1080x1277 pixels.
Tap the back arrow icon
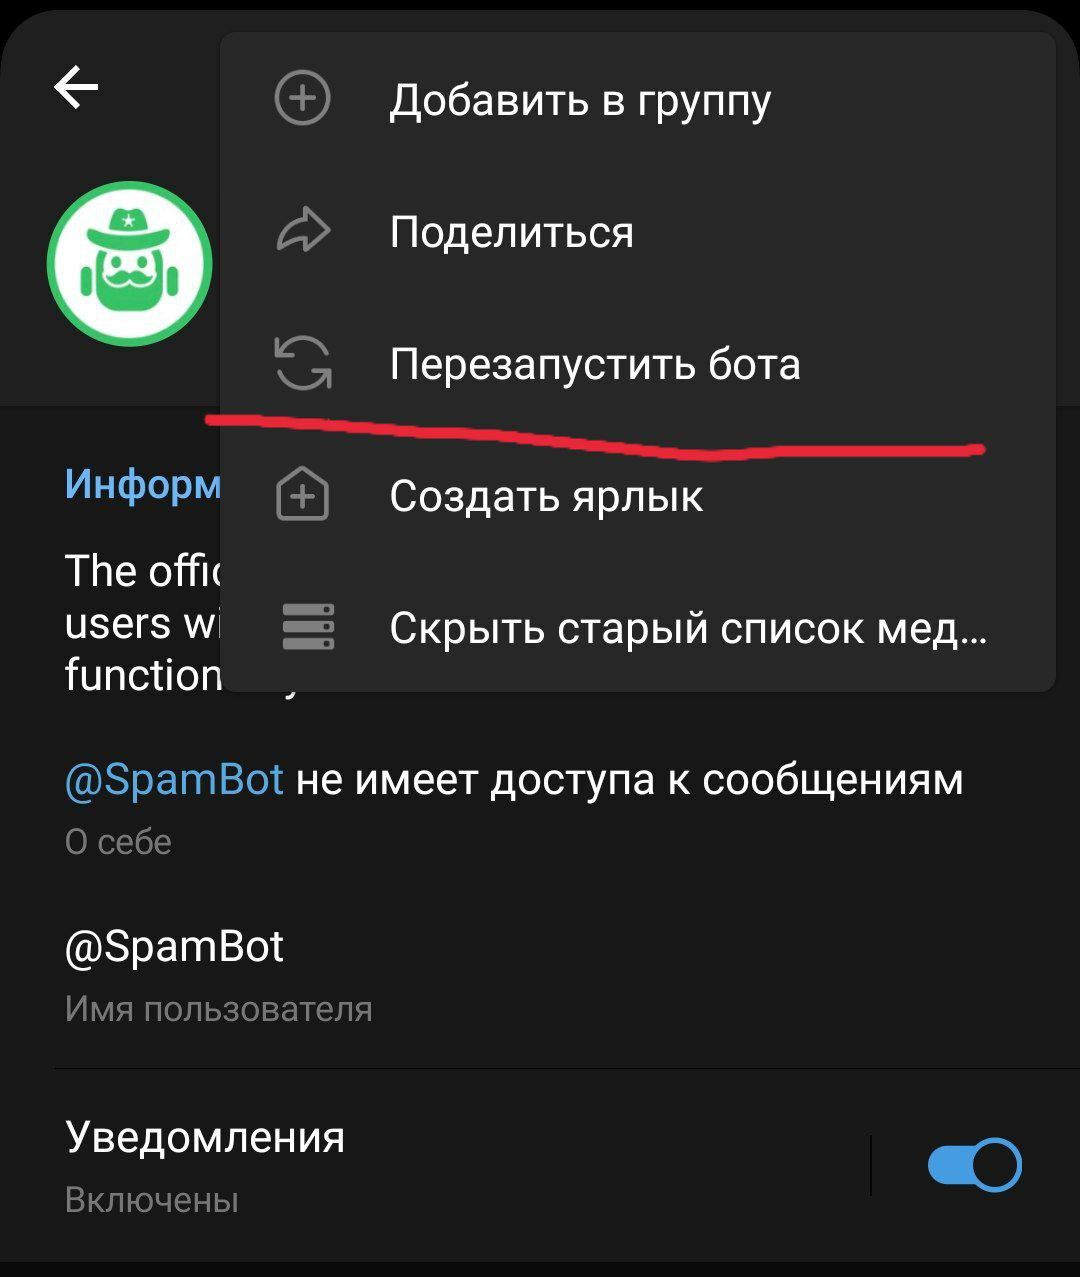[76, 87]
